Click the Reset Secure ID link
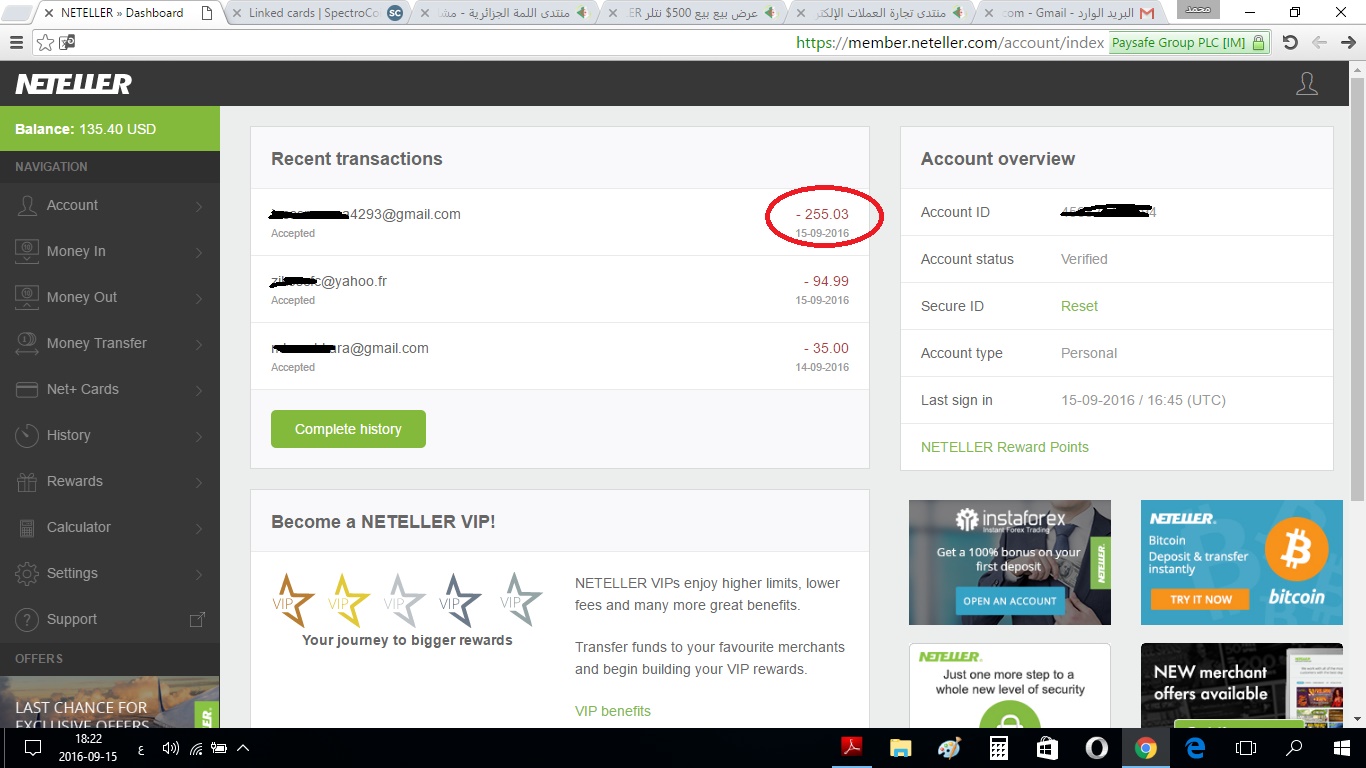 1079,306
